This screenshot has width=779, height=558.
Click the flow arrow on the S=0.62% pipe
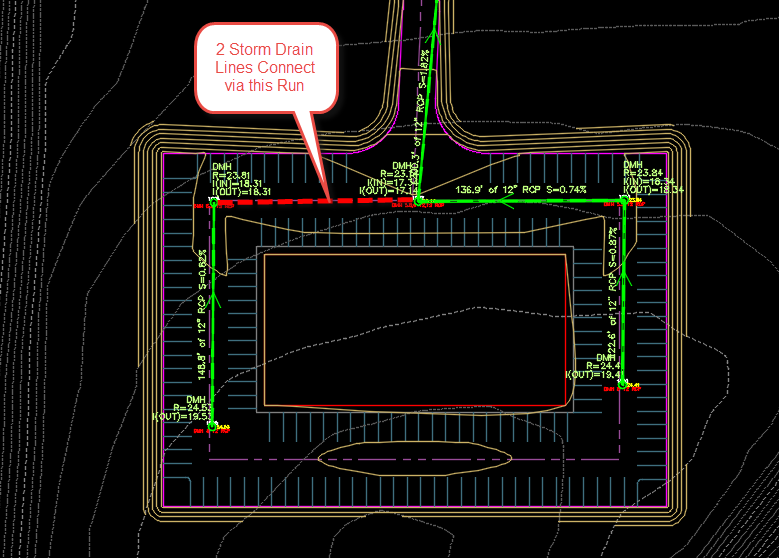point(214,299)
